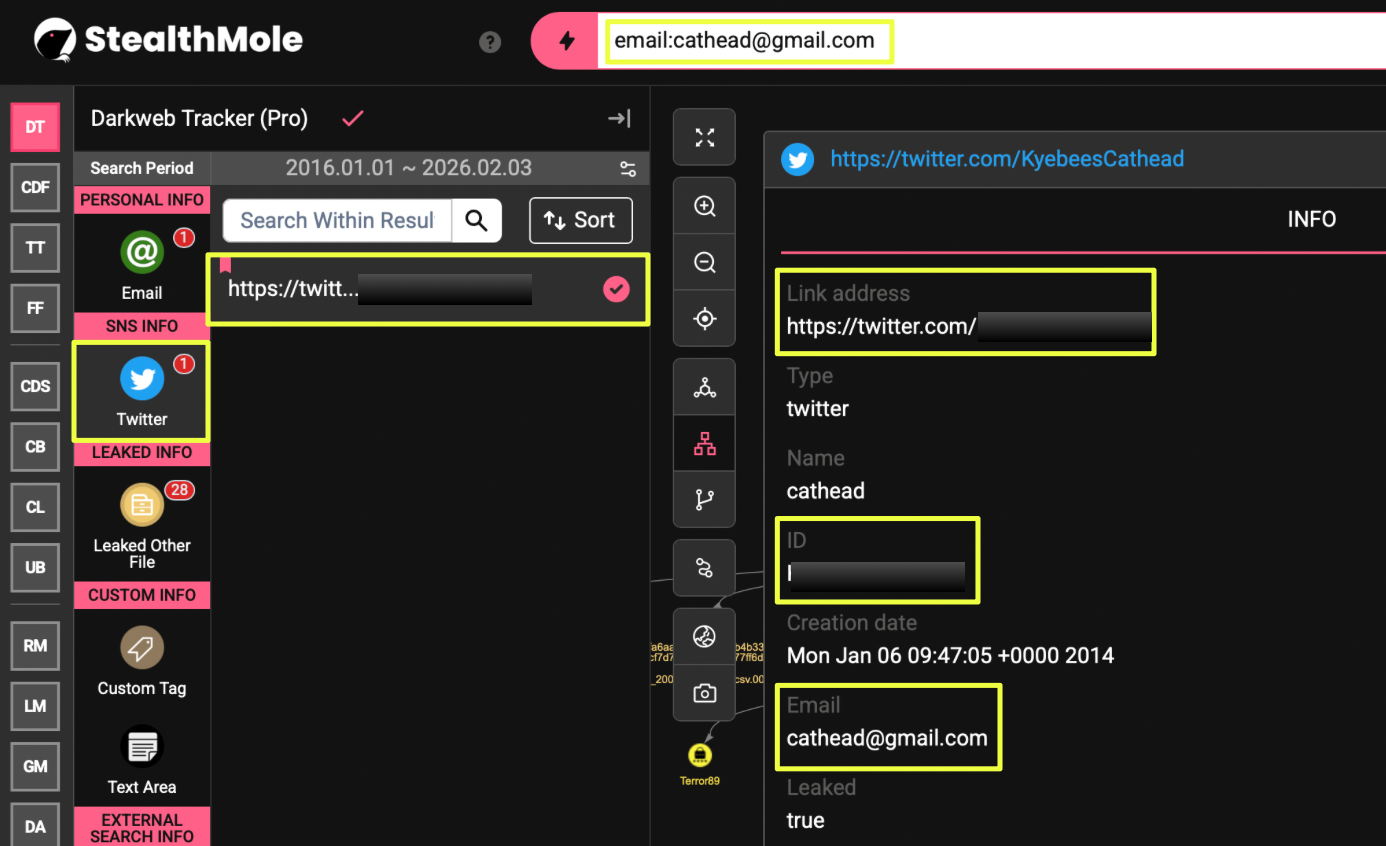
Task: Click the fullscreen expand graph icon
Action: point(705,137)
